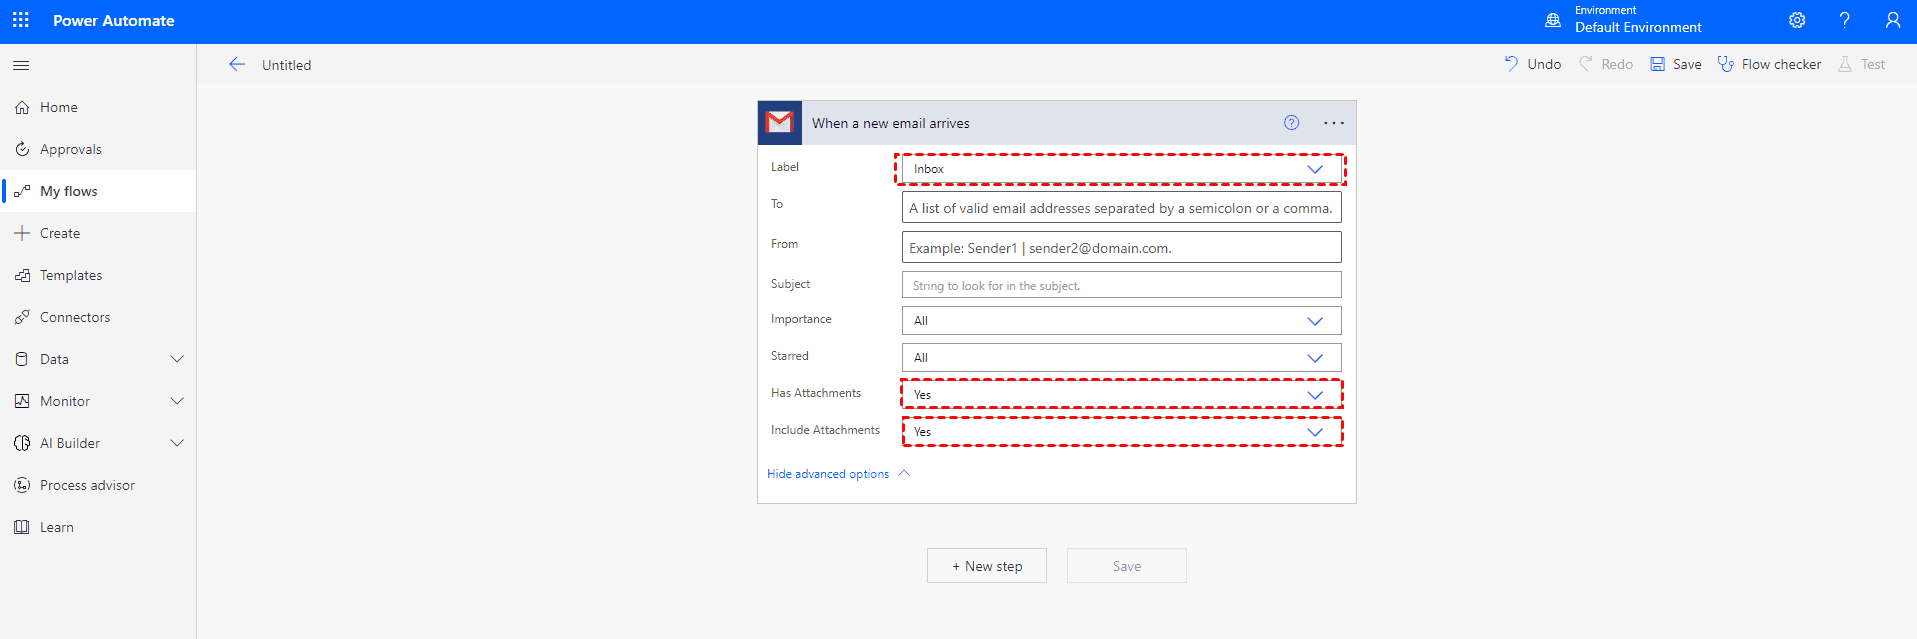The width and height of the screenshot is (1917, 639).
Task: Click the When a new email arrives title
Action: (891, 123)
